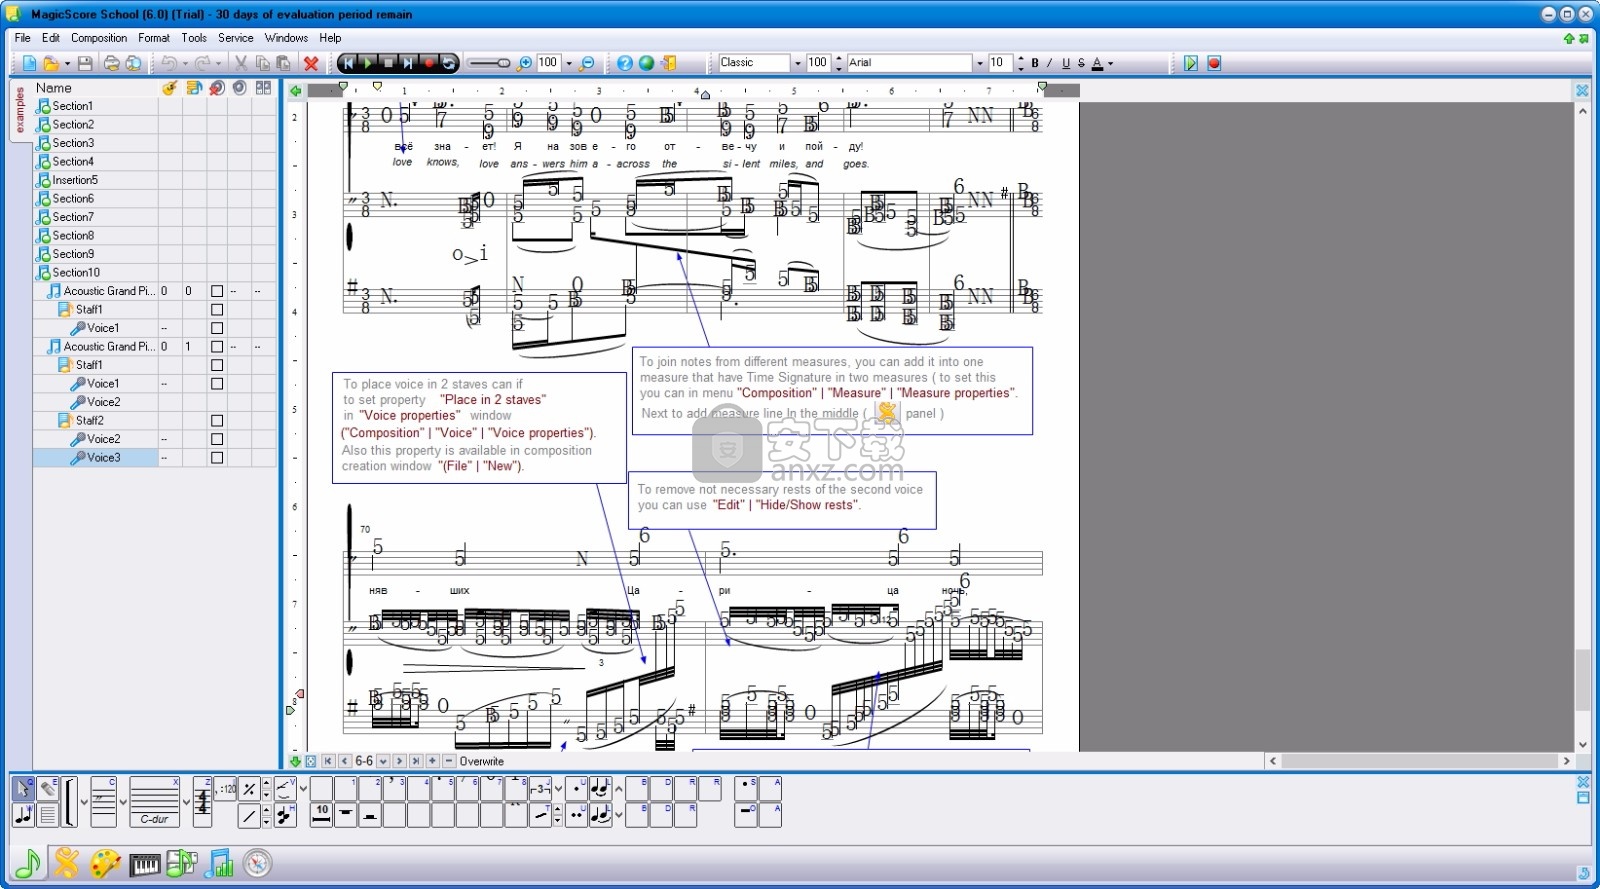
Task: Click the scissors cut icon
Action: [241, 63]
